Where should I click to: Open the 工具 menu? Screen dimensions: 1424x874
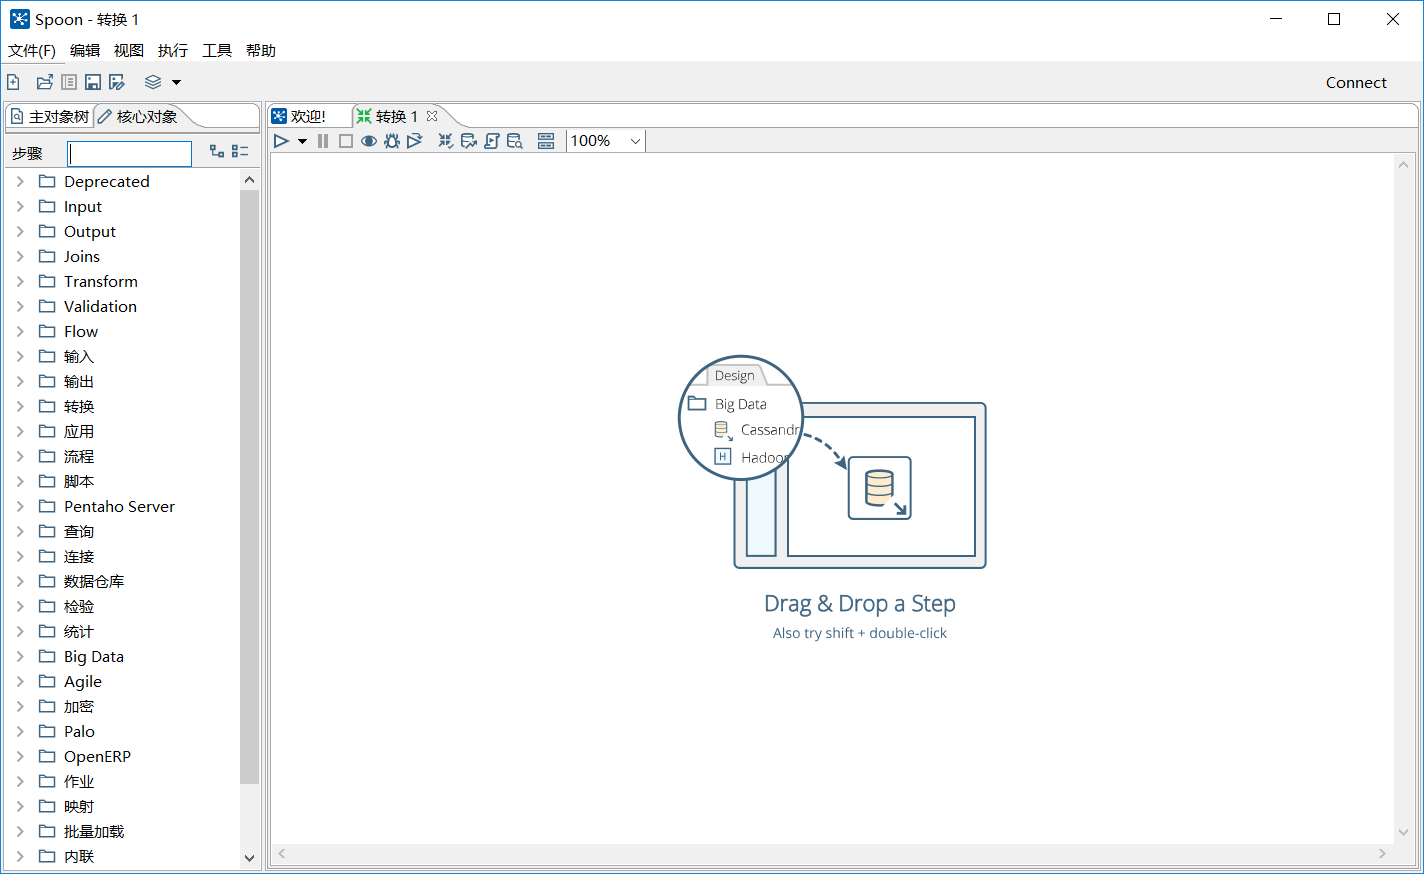tap(217, 51)
